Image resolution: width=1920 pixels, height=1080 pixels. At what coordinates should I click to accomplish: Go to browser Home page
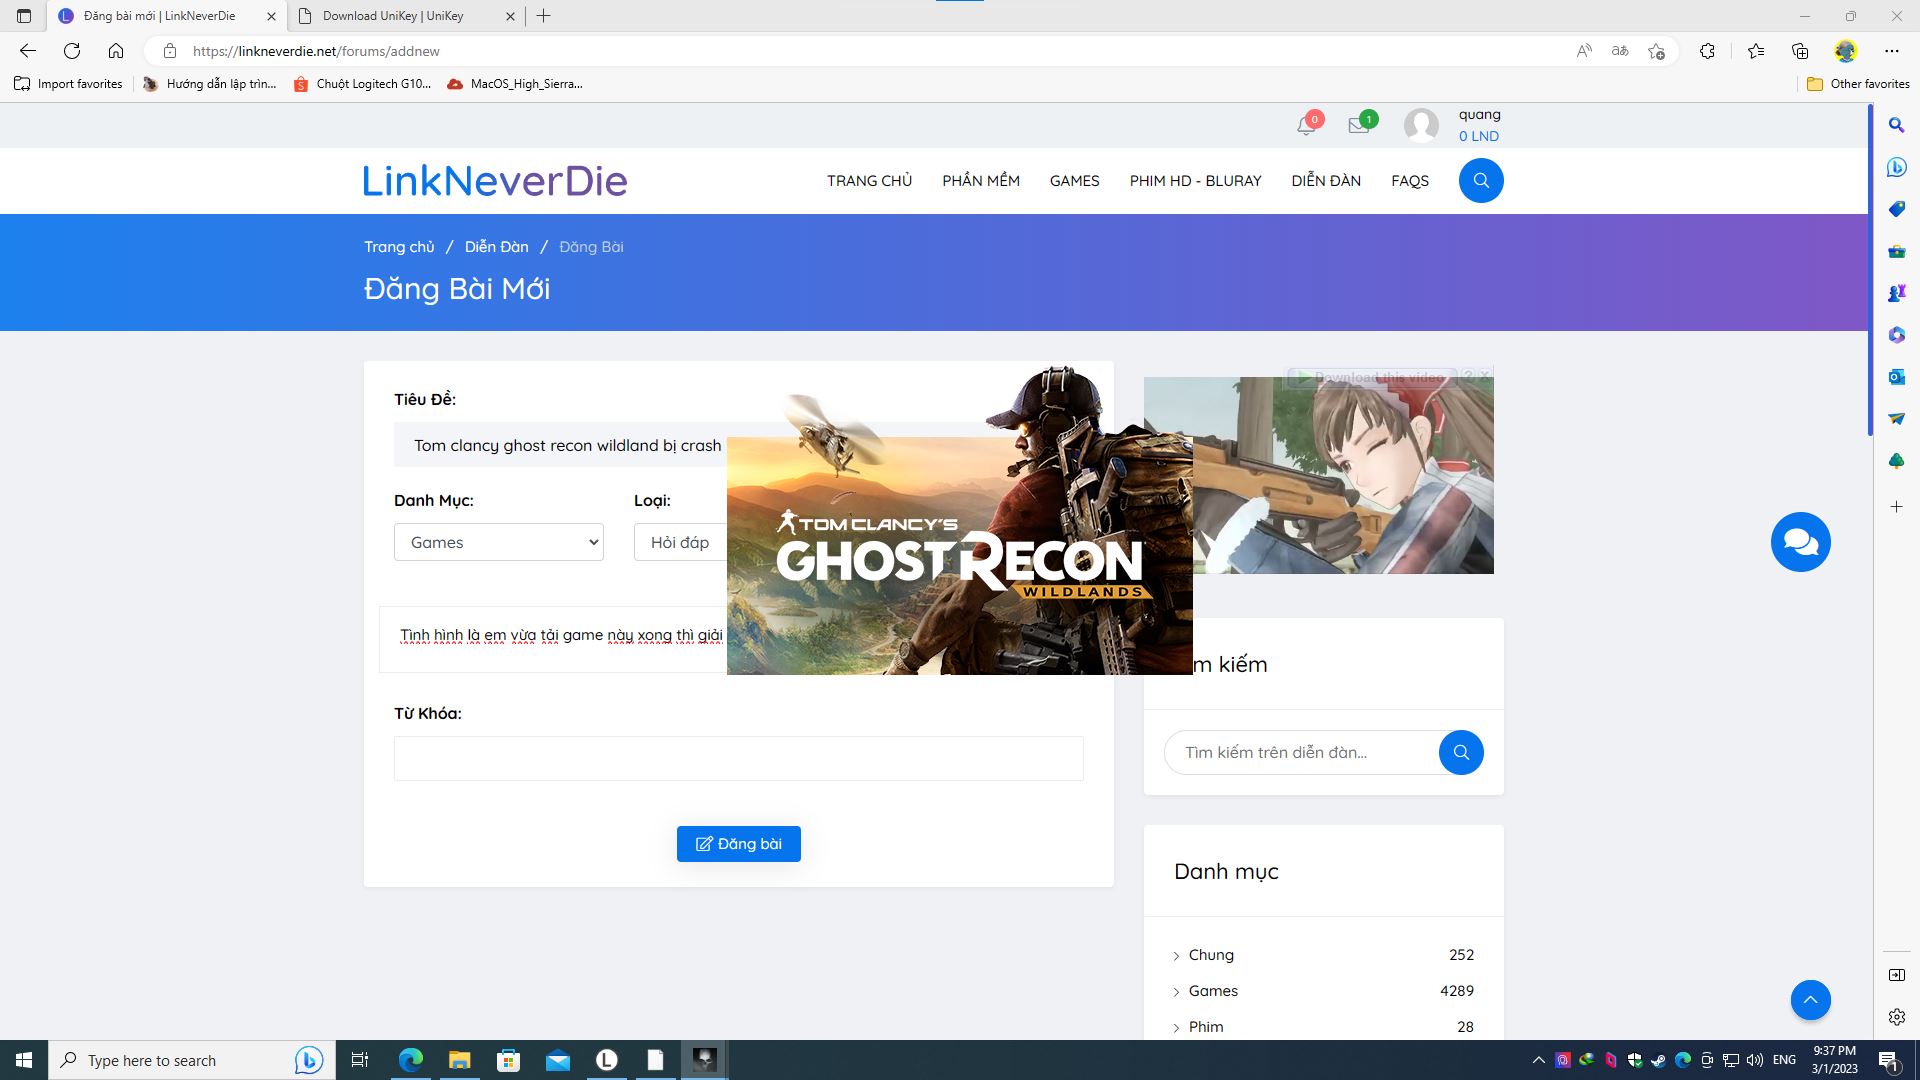tap(116, 51)
